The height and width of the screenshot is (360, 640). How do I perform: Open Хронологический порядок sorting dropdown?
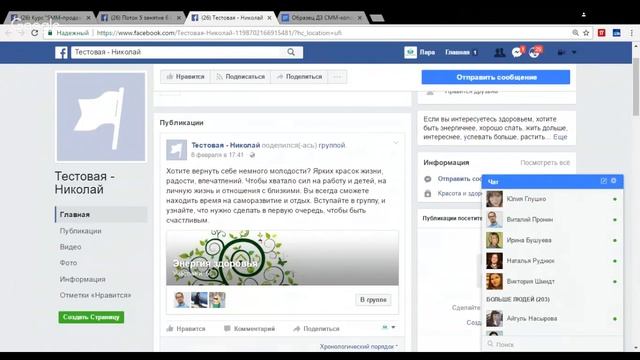(x=358, y=347)
